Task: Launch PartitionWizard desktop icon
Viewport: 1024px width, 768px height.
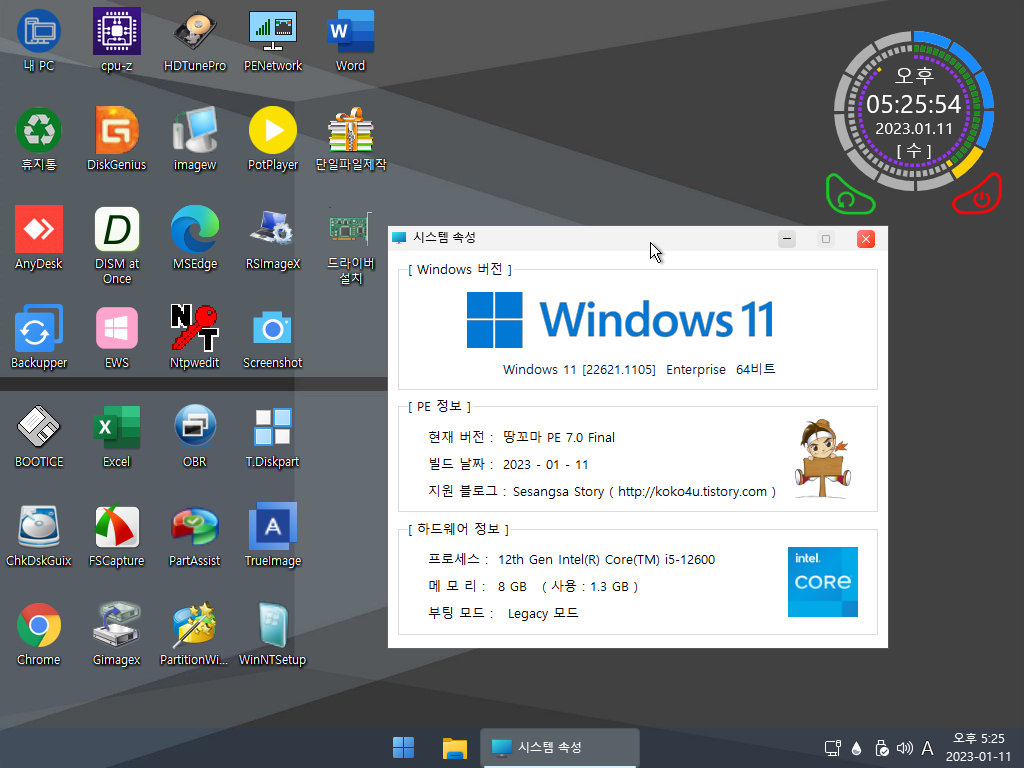Action: 195,634
